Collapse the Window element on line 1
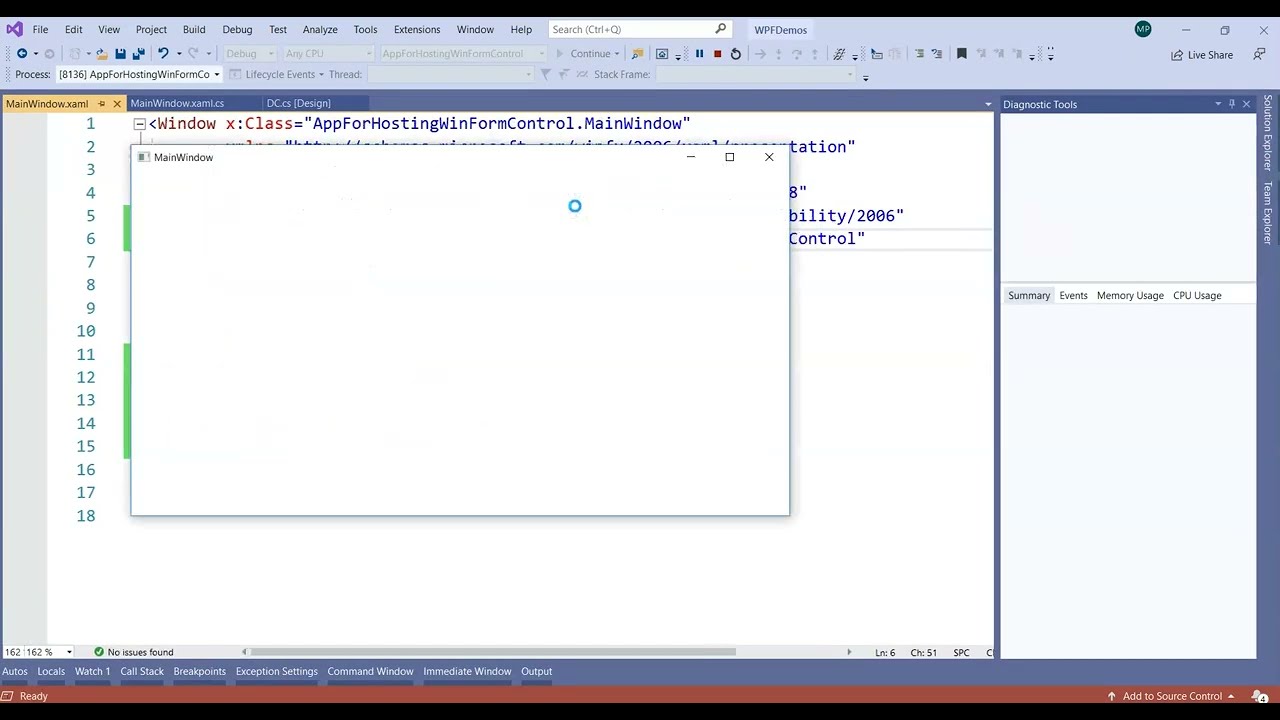 tap(140, 124)
